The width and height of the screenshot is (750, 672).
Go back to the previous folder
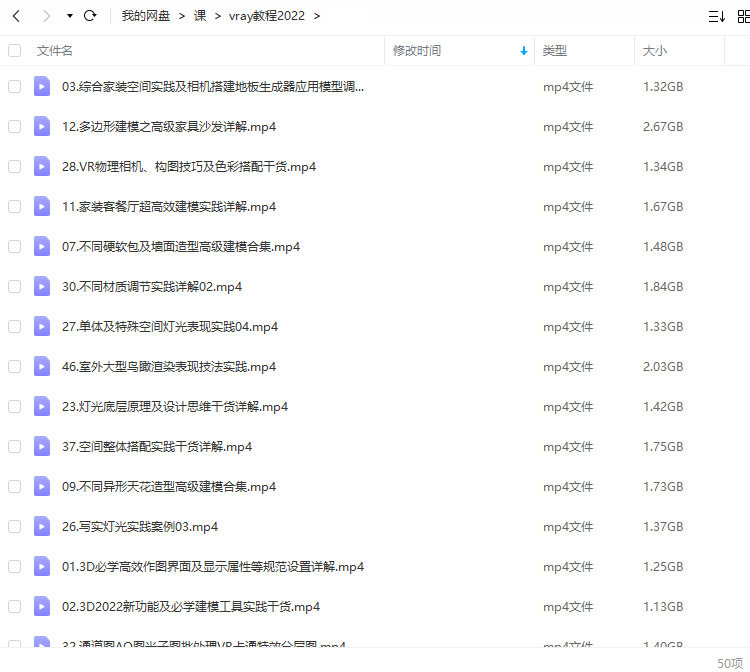16,16
